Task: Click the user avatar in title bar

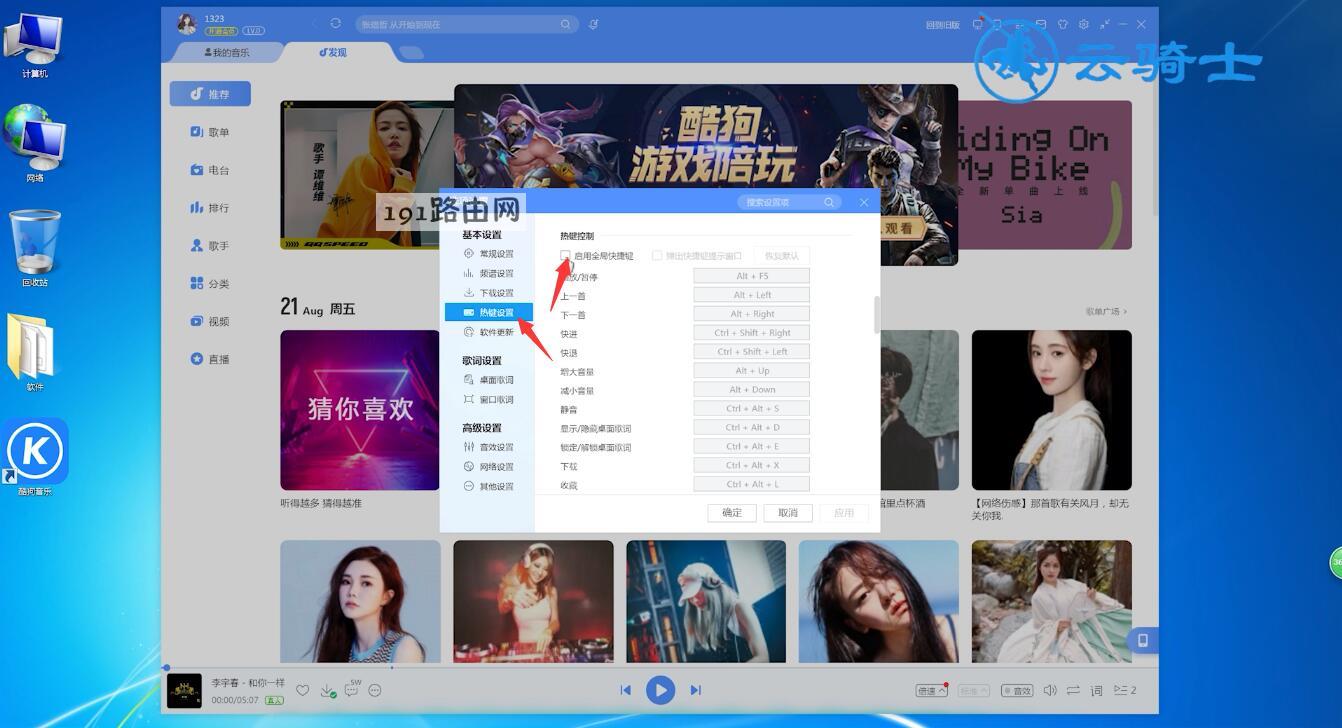Action: [x=186, y=23]
